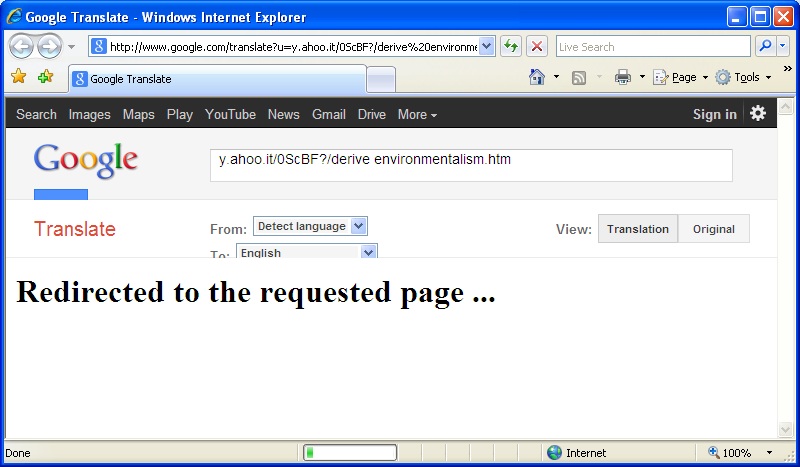Click the RSS feeds icon
800x467 pixels.
tap(579, 78)
